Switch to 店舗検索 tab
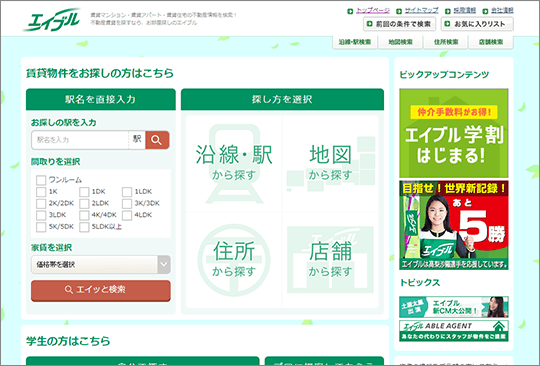This screenshot has height=366, width=540. [x=491, y=42]
